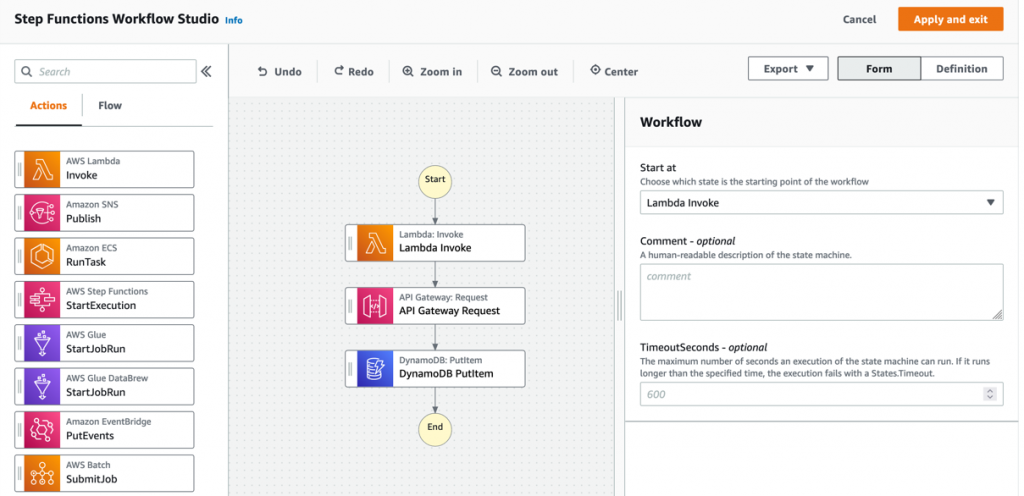
Task: Click the Workflow panel heading
Action: pos(671,122)
